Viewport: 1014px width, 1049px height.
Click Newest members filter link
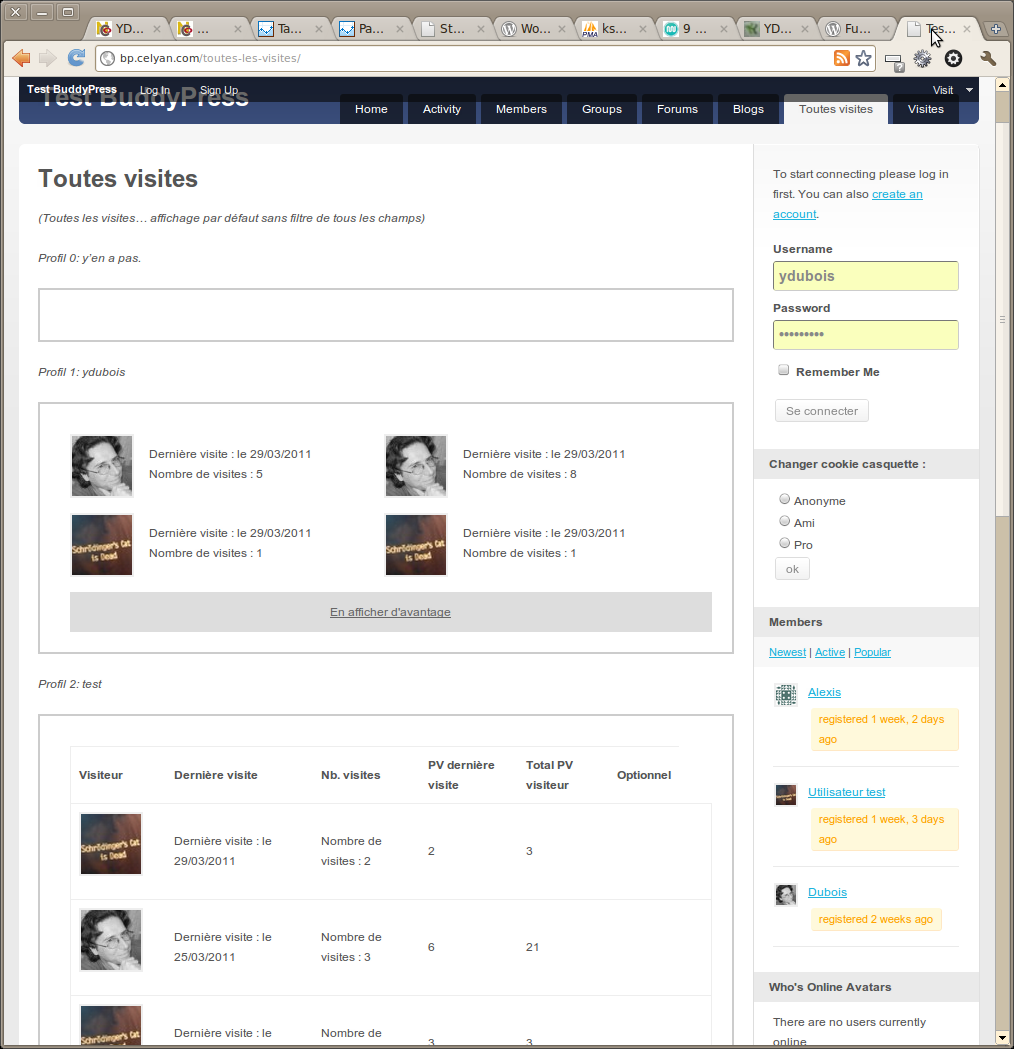point(787,652)
